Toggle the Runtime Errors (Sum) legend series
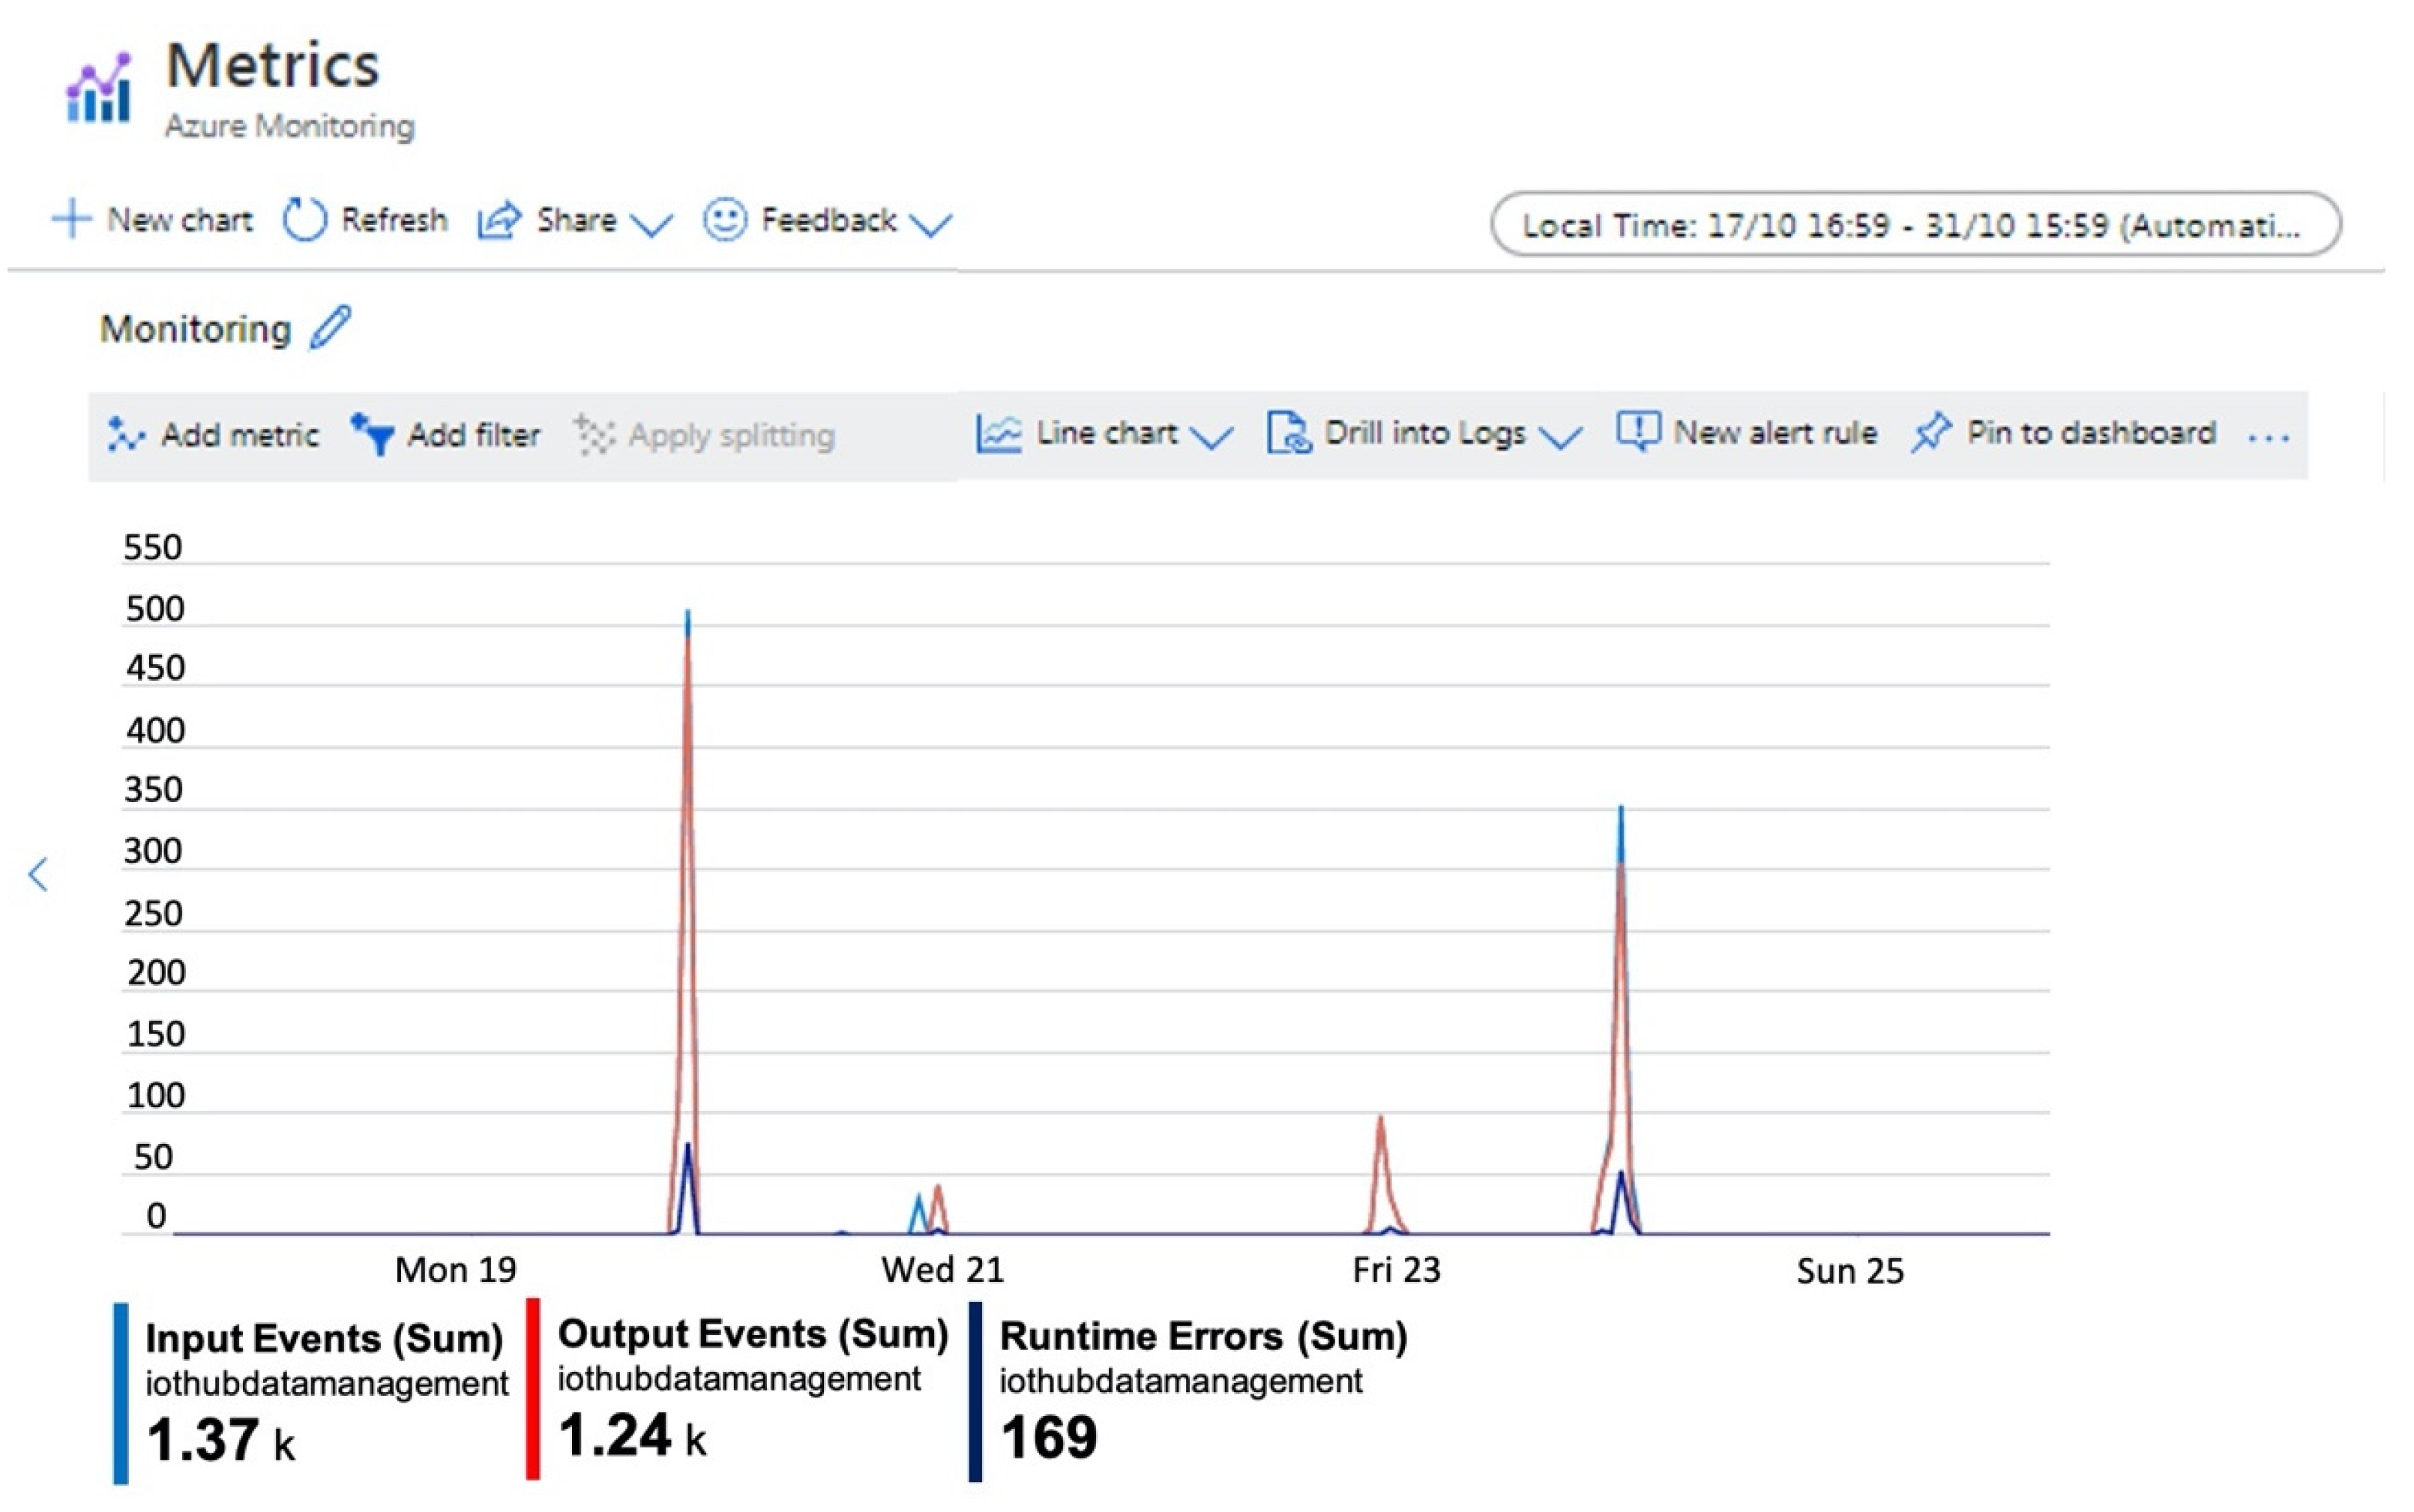 coord(1202,1336)
